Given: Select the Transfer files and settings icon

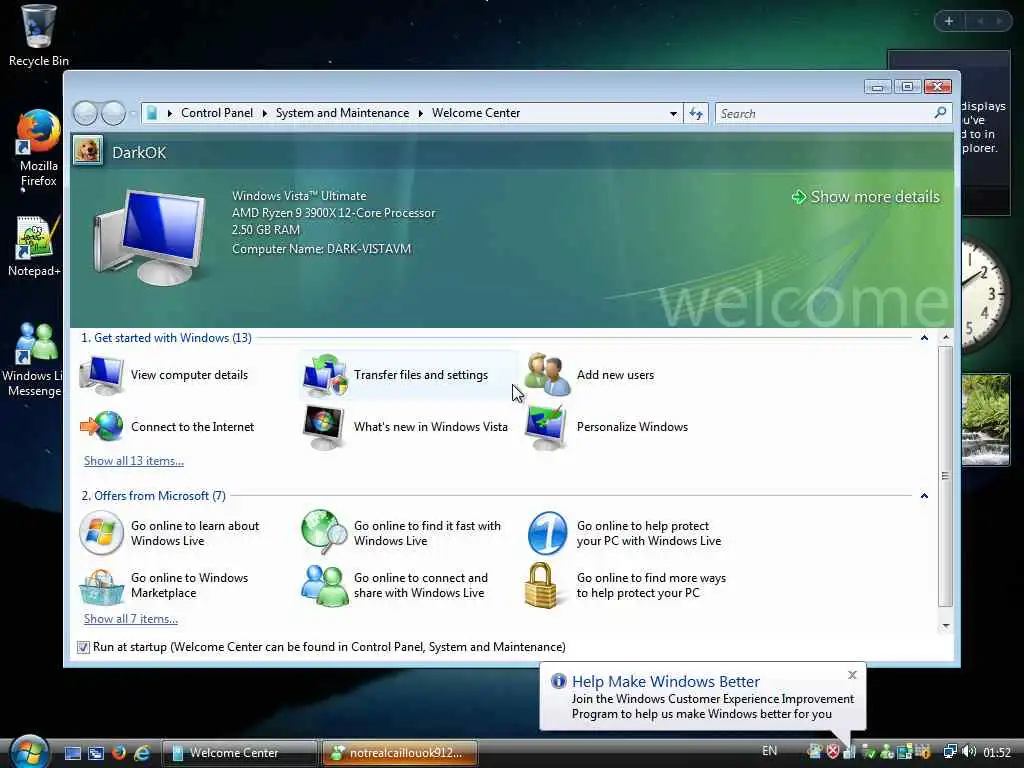Looking at the screenshot, I should (324, 375).
